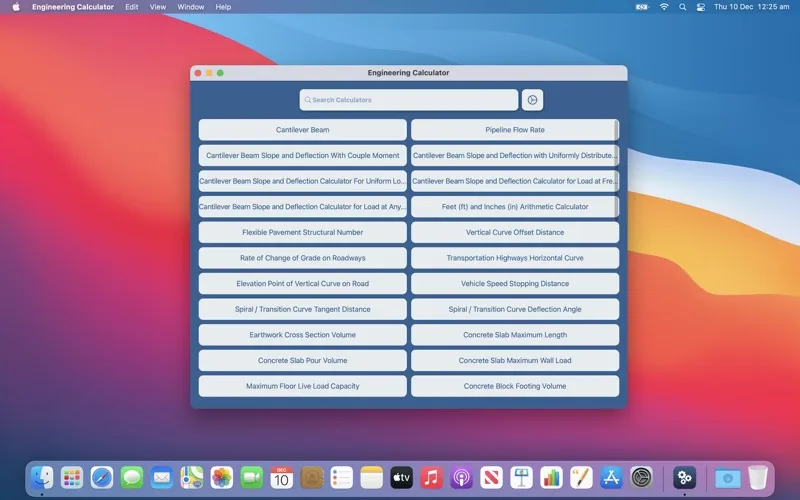Click the Search Calculators field
This screenshot has height=500, width=800.
[408, 100]
